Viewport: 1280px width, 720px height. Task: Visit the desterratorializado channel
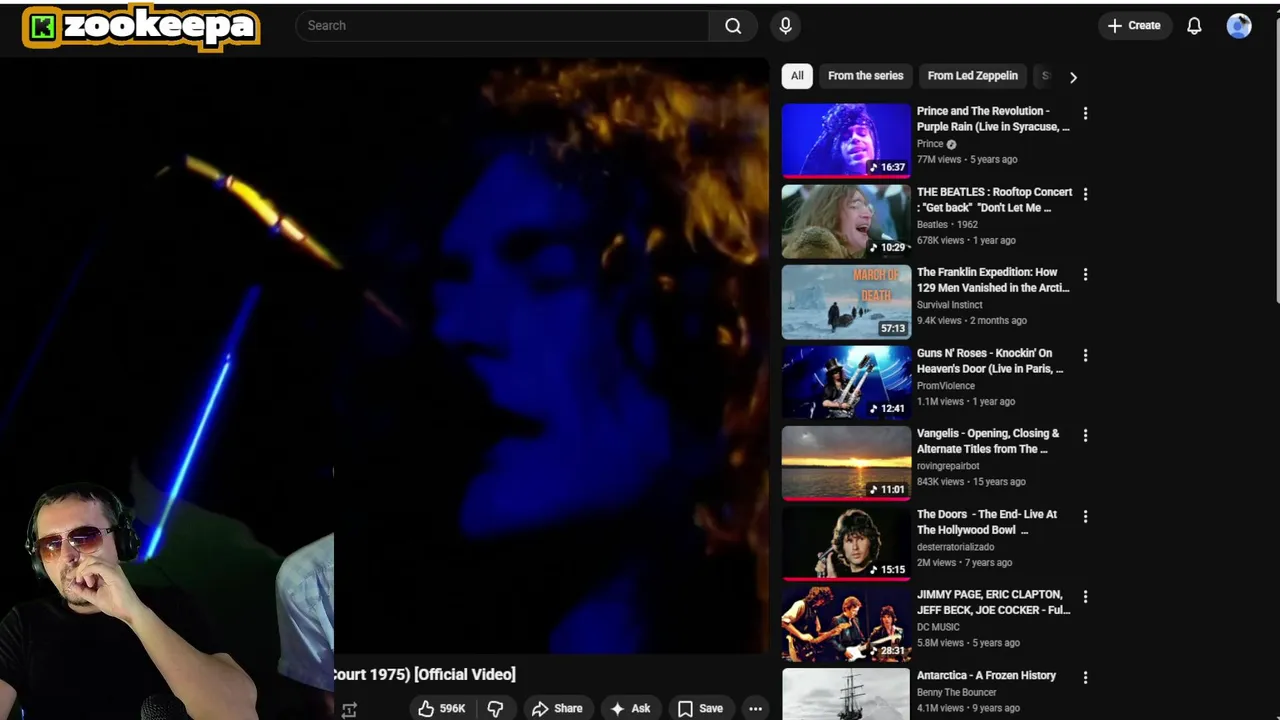[x=955, y=547]
